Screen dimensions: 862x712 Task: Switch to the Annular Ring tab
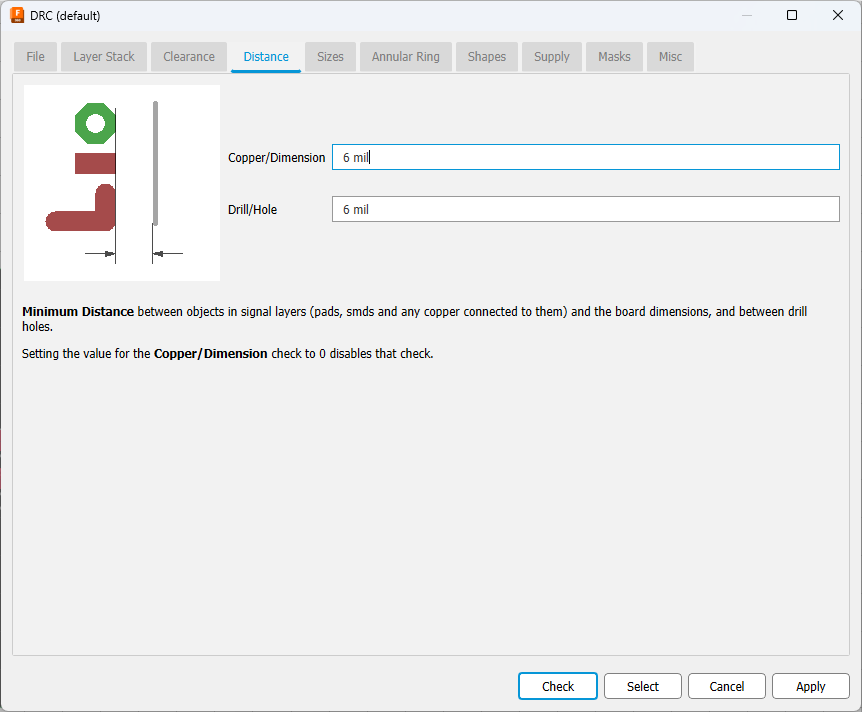tap(405, 57)
